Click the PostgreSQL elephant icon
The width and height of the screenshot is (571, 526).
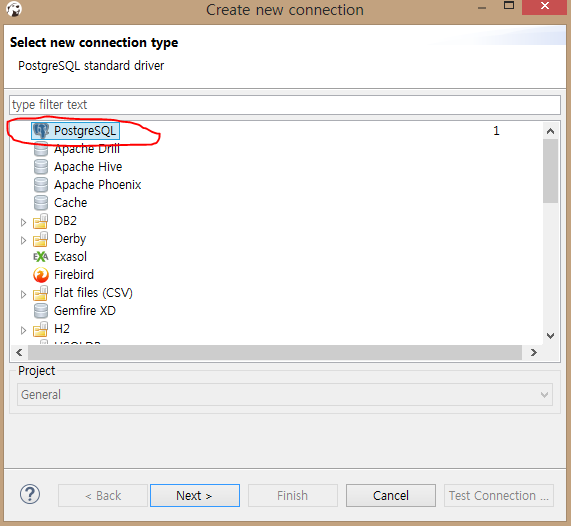point(41,130)
